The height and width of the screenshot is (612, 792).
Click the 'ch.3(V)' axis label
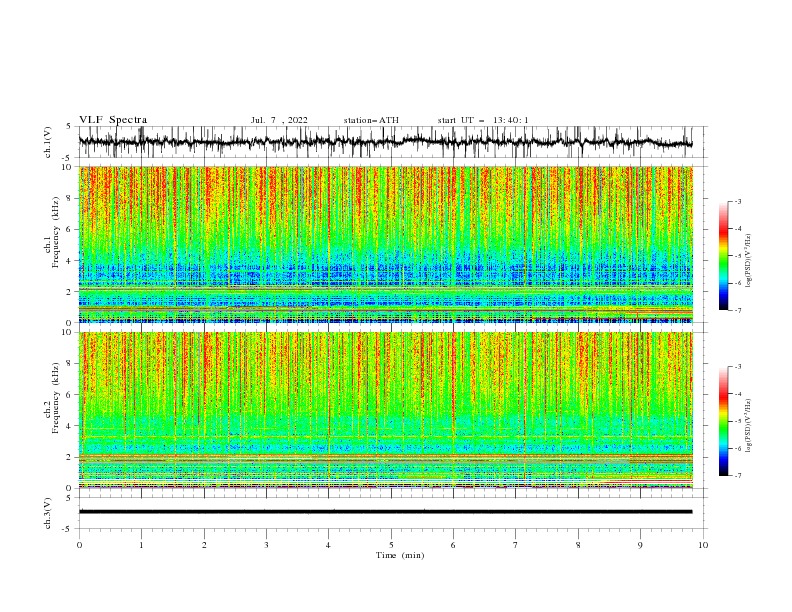point(48,513)
